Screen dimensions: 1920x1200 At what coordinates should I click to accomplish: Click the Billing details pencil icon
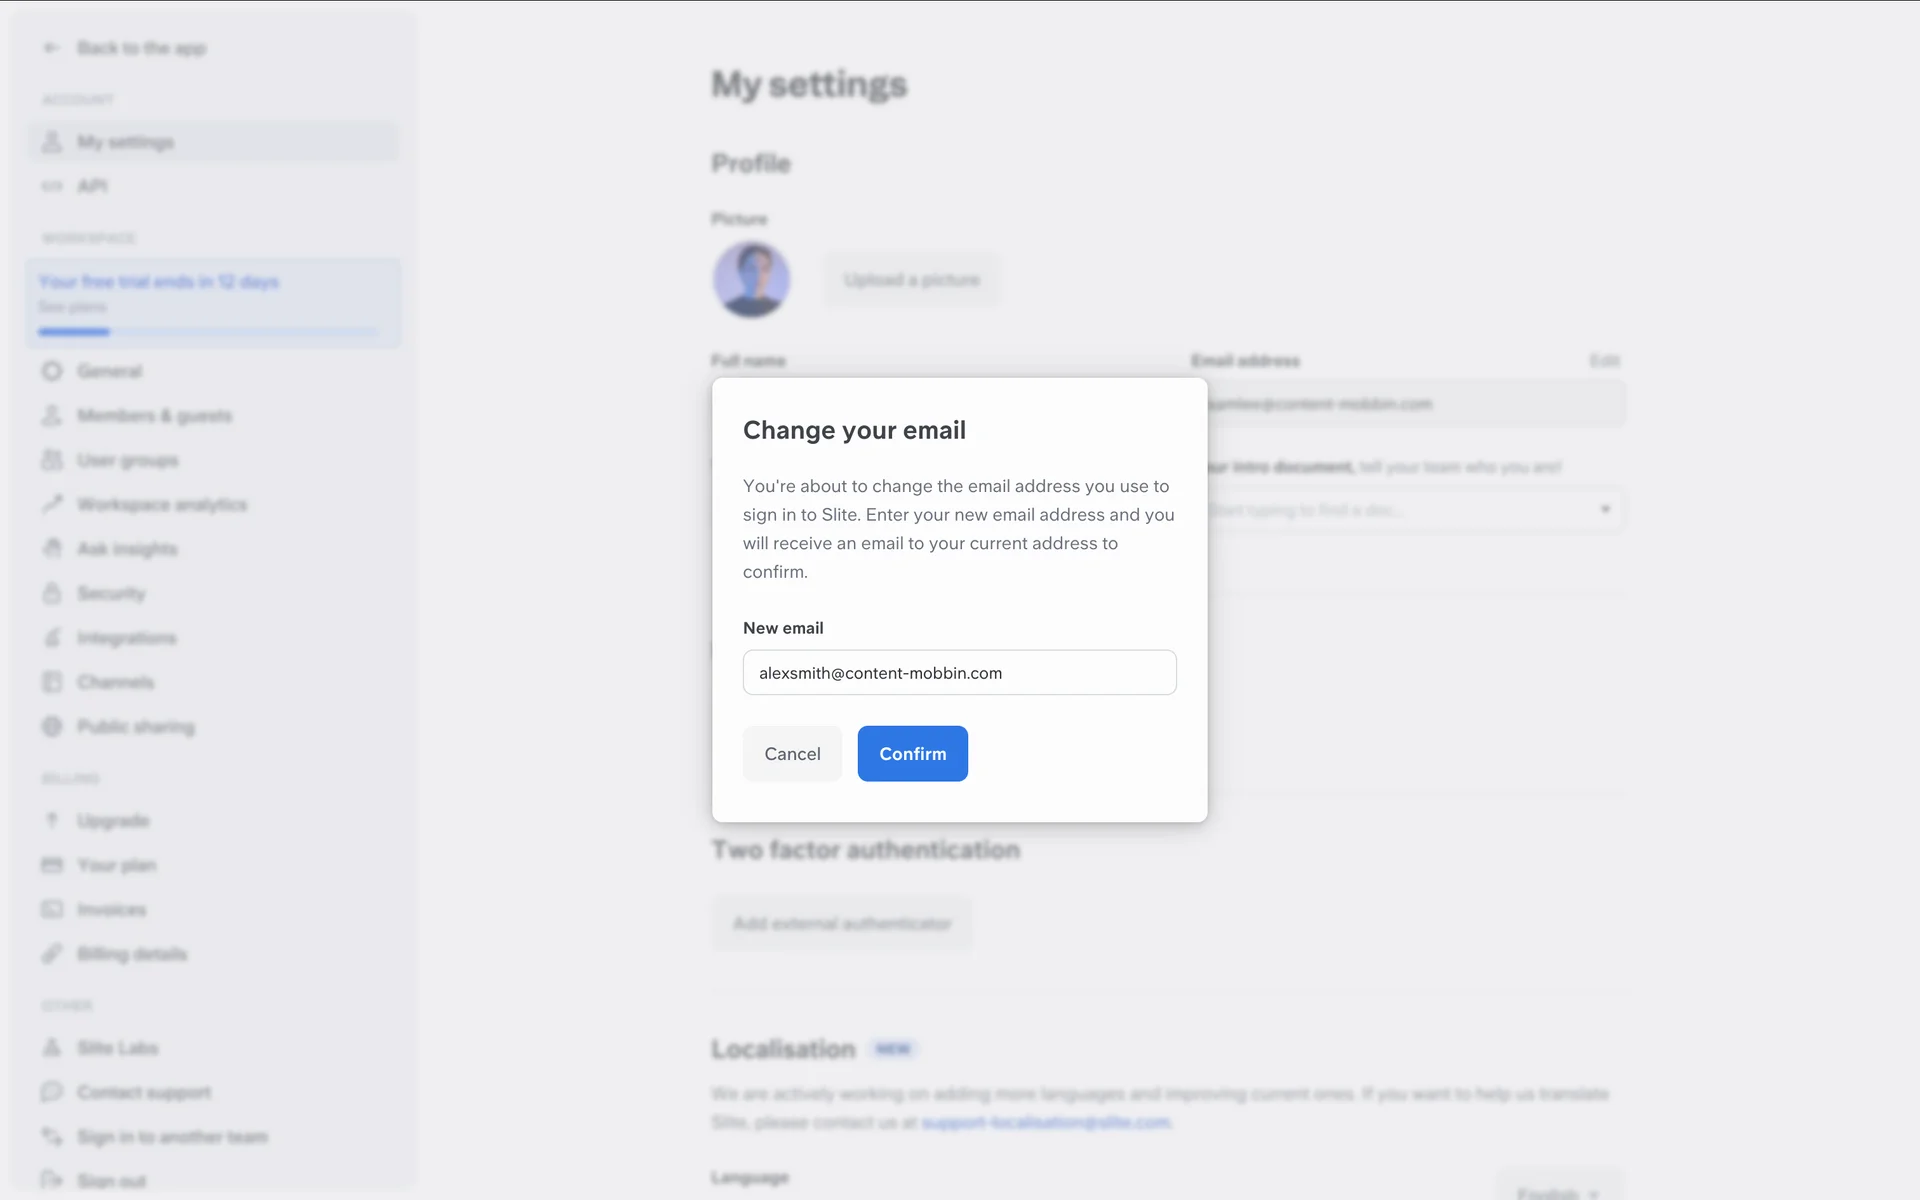(x=52, y=954)
